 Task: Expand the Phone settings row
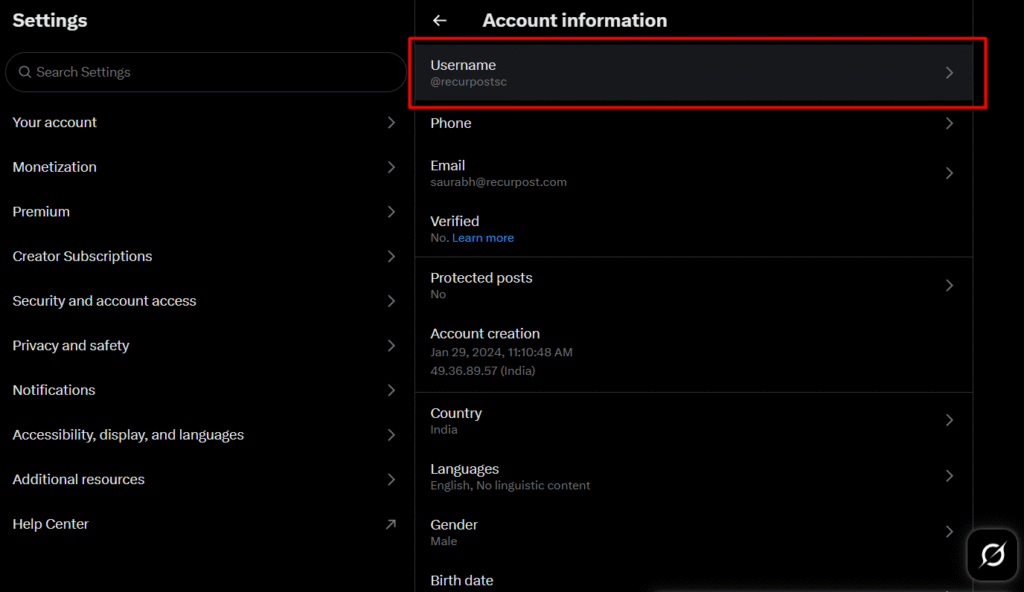tap(694, 123)
